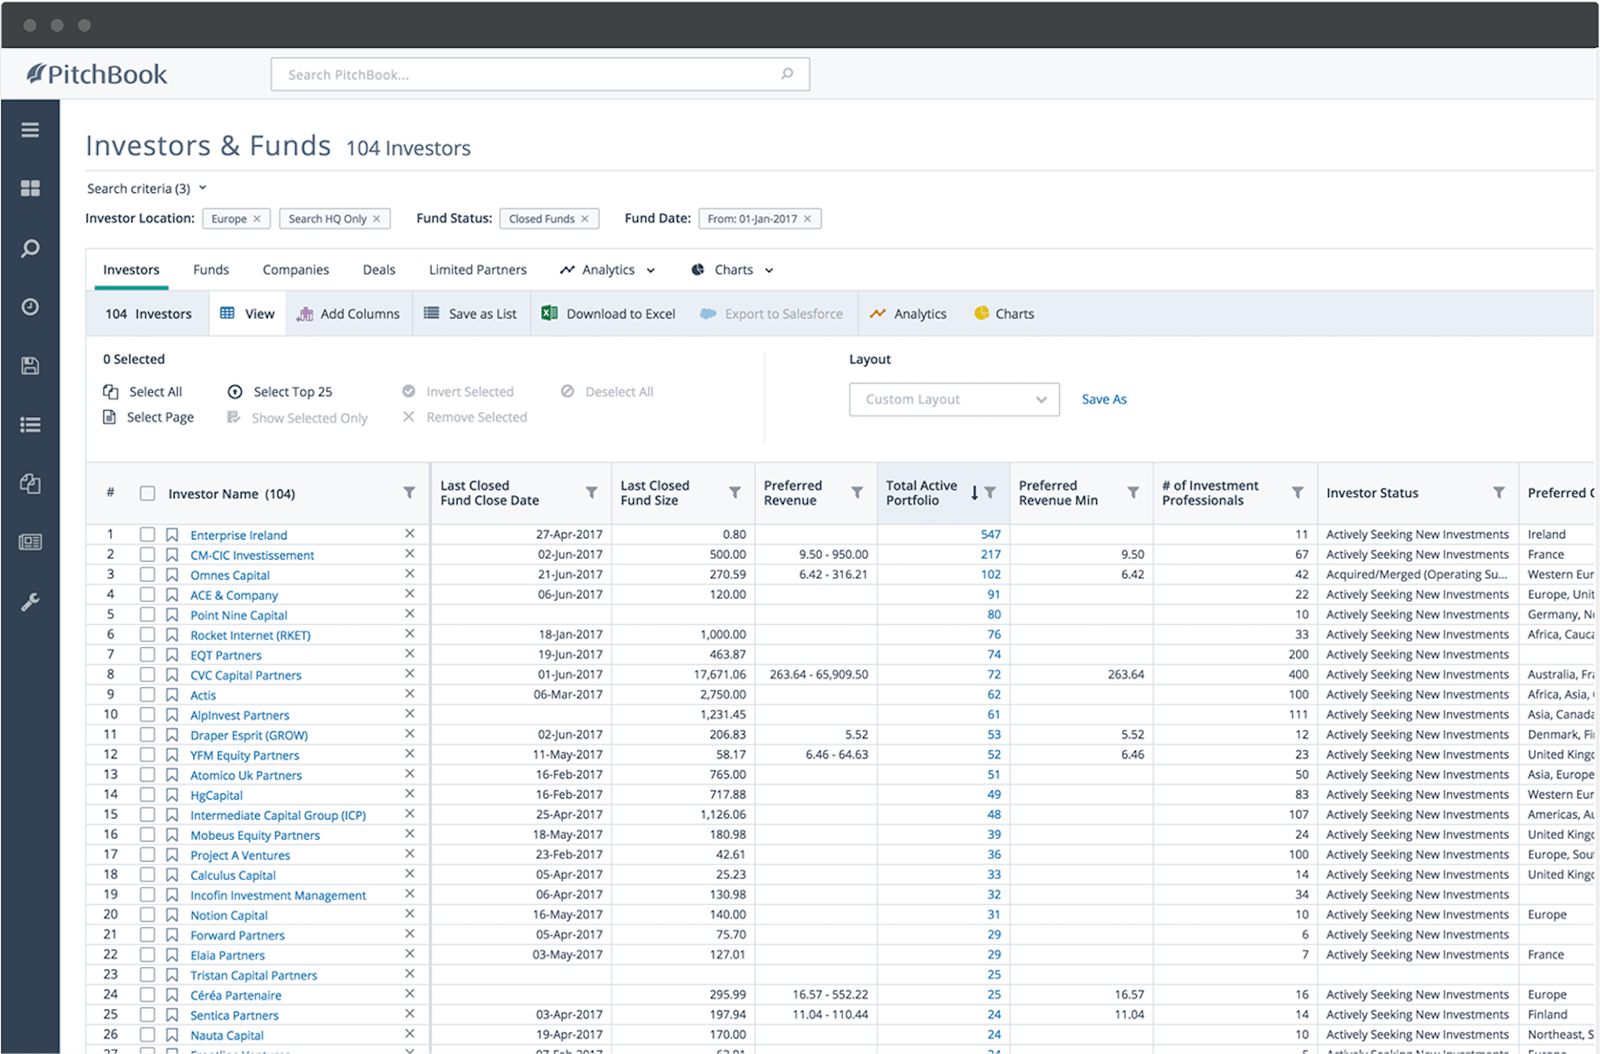1600x1054 pixels.
Task: Filter the Total Active Portfolio column
Action: pos(990,493)
